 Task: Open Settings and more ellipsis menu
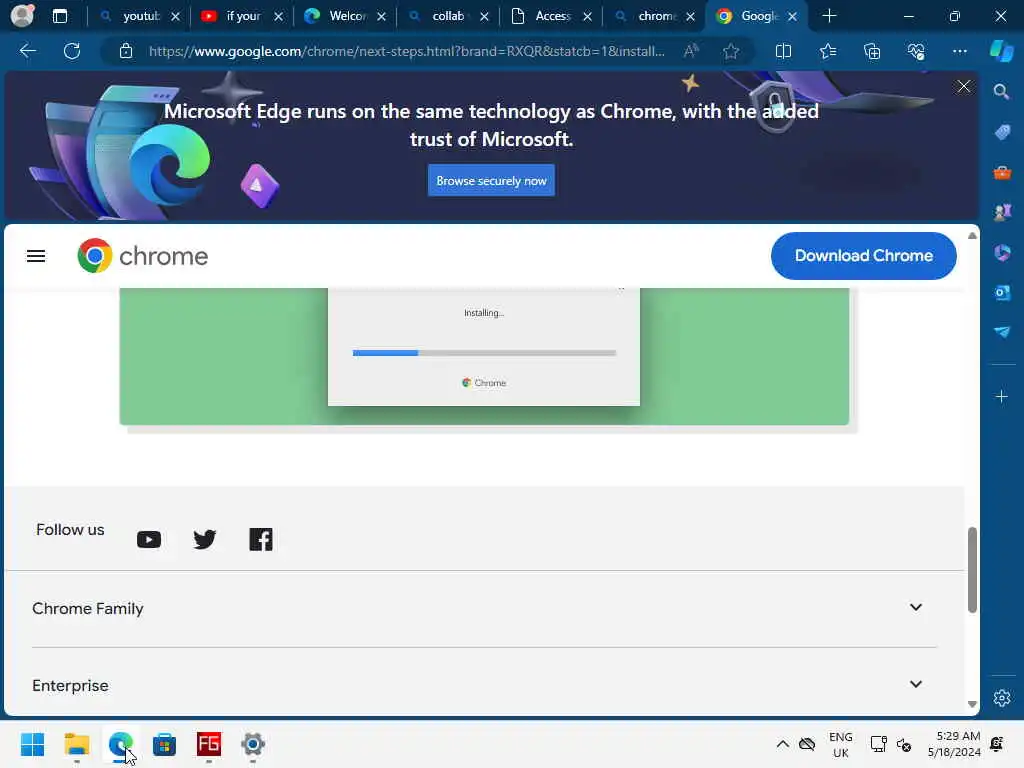point(959,51)
